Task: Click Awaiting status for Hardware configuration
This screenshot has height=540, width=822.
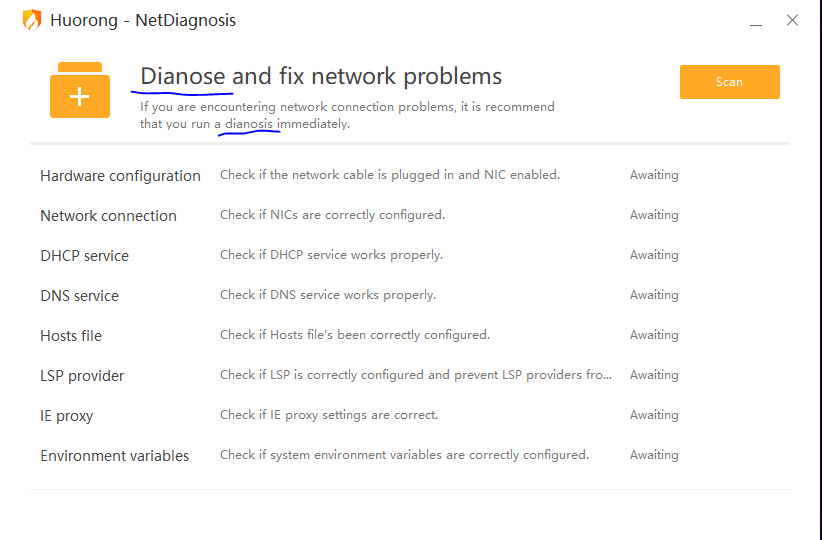Action: pyautogui.click(x=654, y=175)
